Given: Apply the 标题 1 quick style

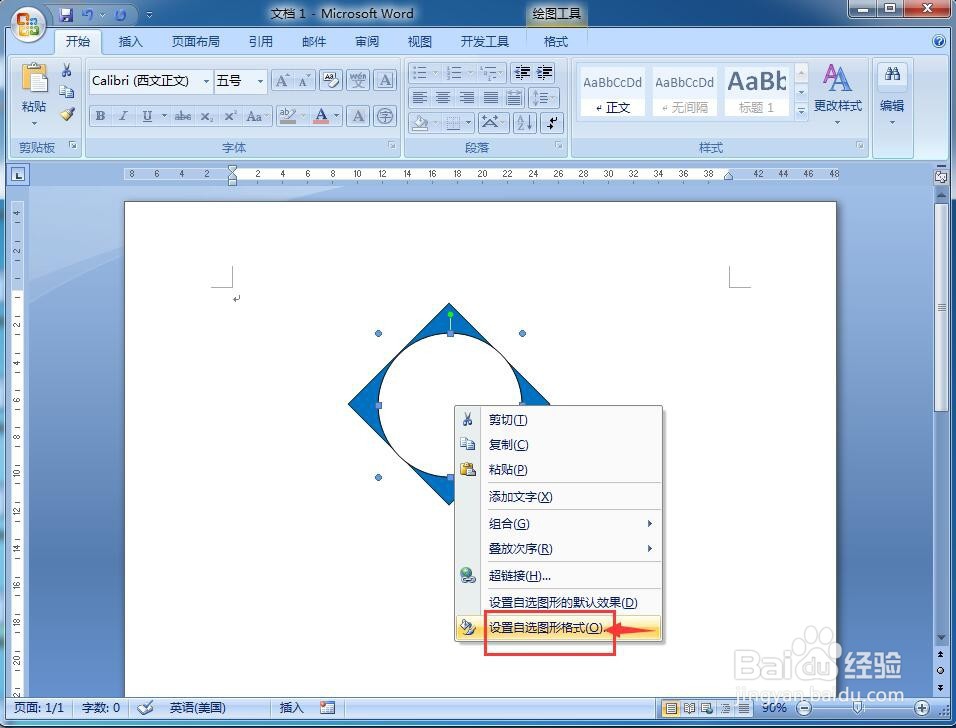Looking at the screenshot, I should pyautogui.click(x=756, y=93).
